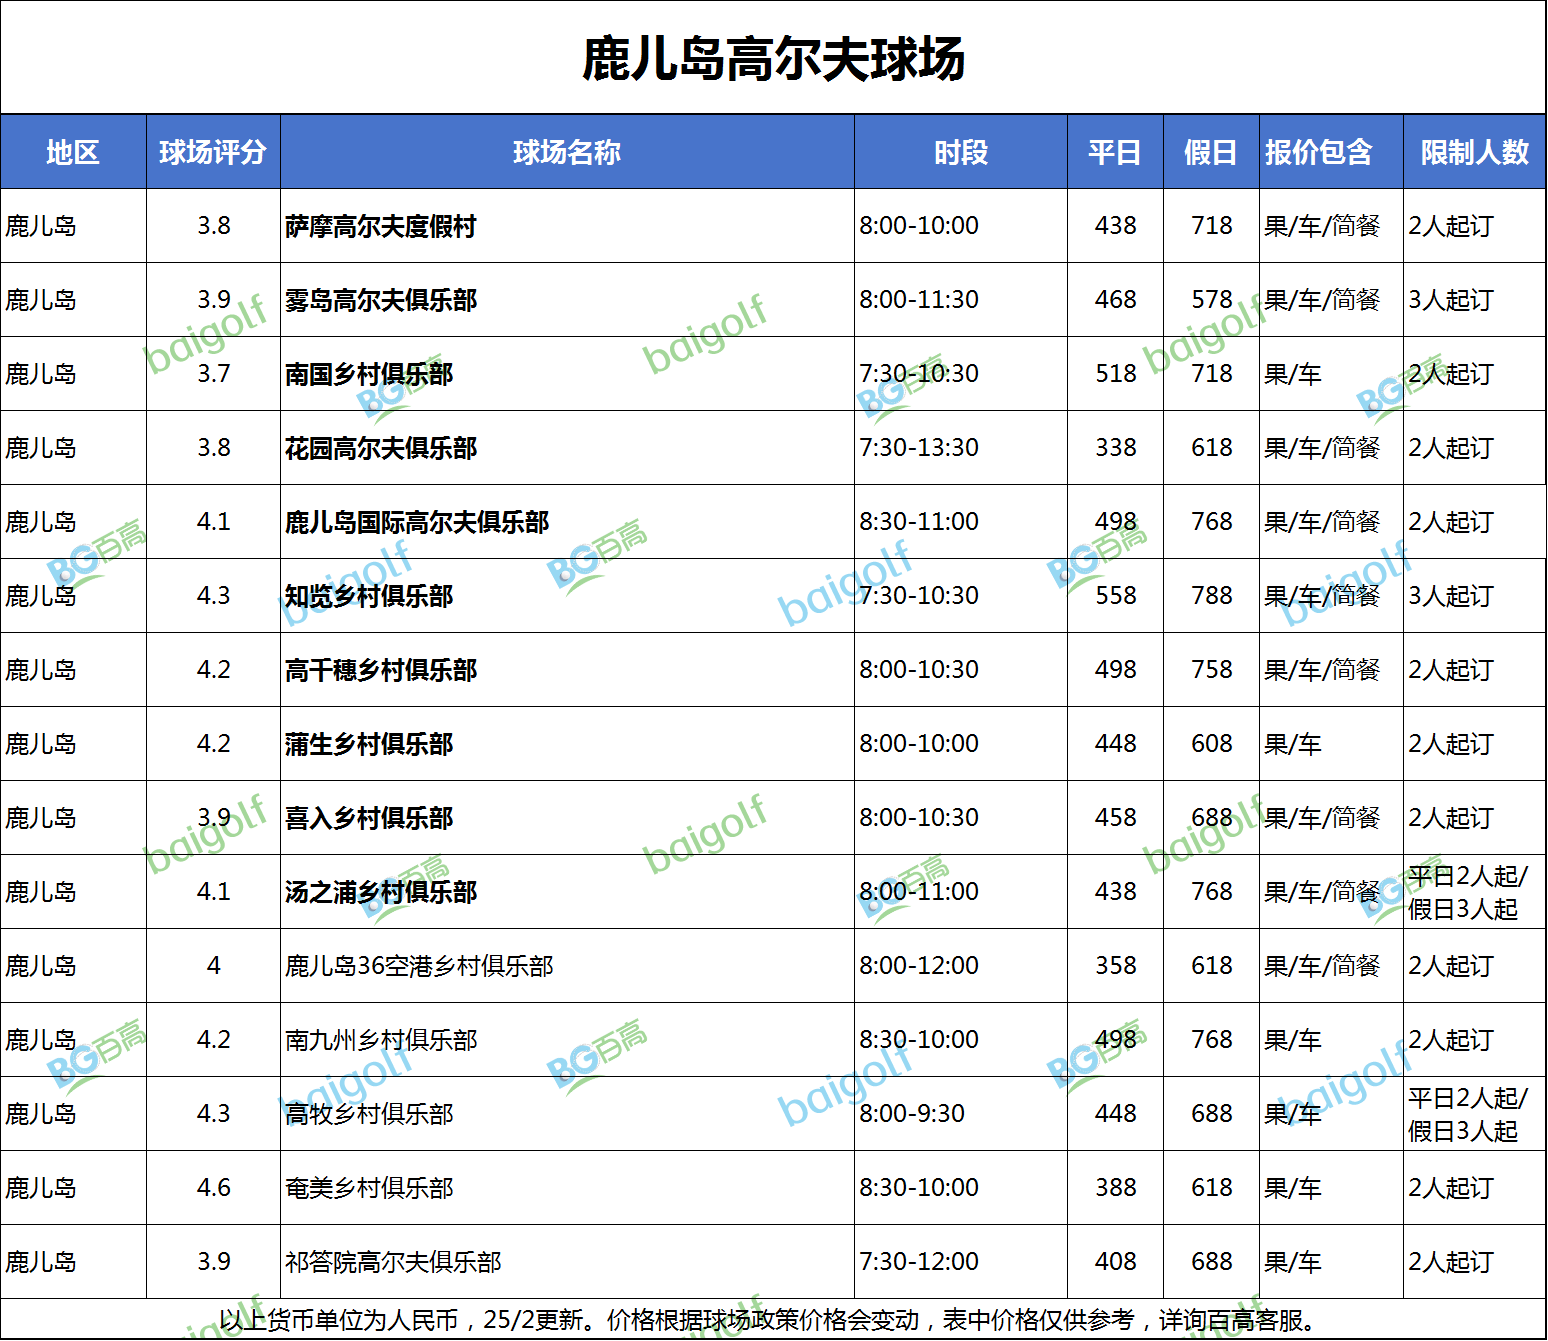Viewport: 1548px width, 1341px height.
Task: Select the 鹿儿岛国际高尔夫俱乐部 cell
Action: coord(417,523)
